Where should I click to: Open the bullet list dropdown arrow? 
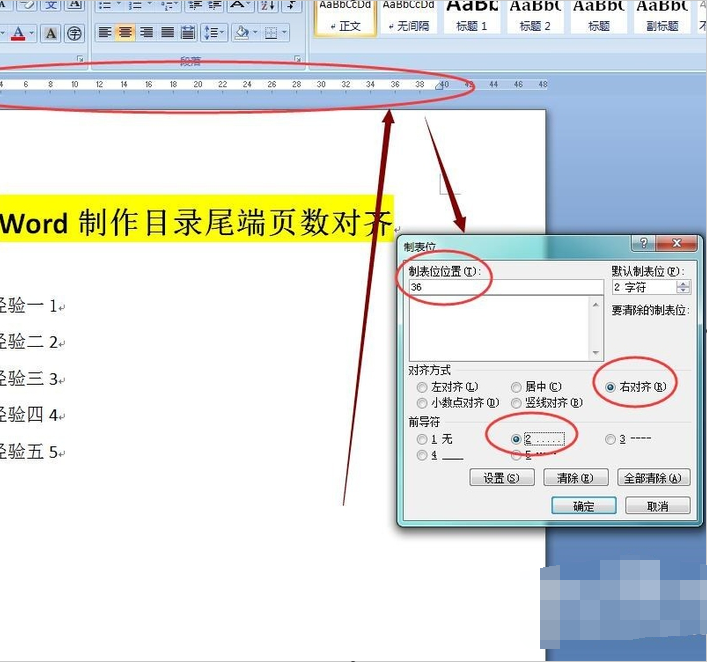[119, 5]
